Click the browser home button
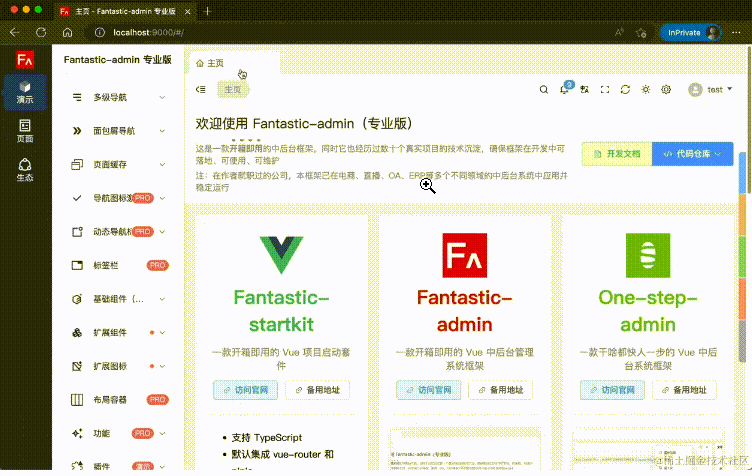The image size is (752, 476). pos(68,33)
